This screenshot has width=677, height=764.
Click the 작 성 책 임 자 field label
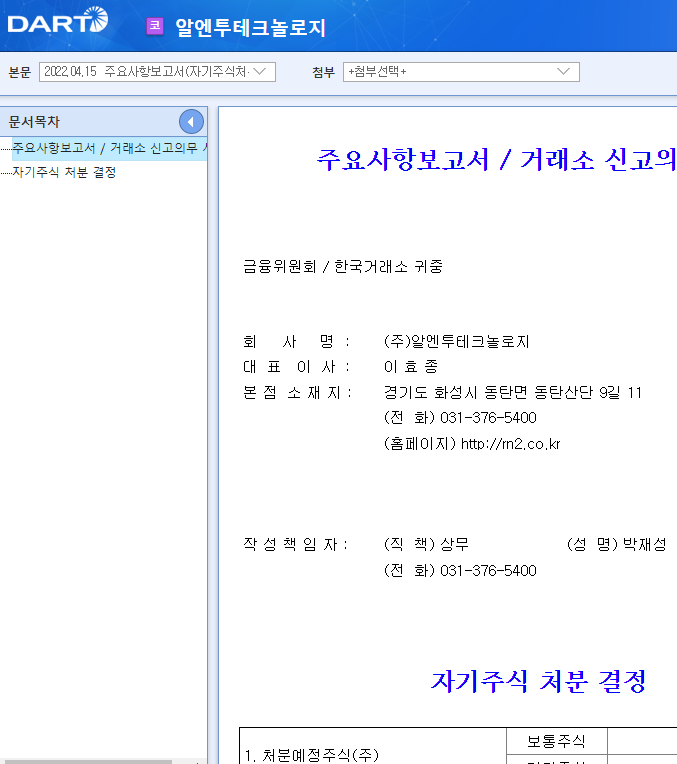pyautogui.click(x=295, y=544)
